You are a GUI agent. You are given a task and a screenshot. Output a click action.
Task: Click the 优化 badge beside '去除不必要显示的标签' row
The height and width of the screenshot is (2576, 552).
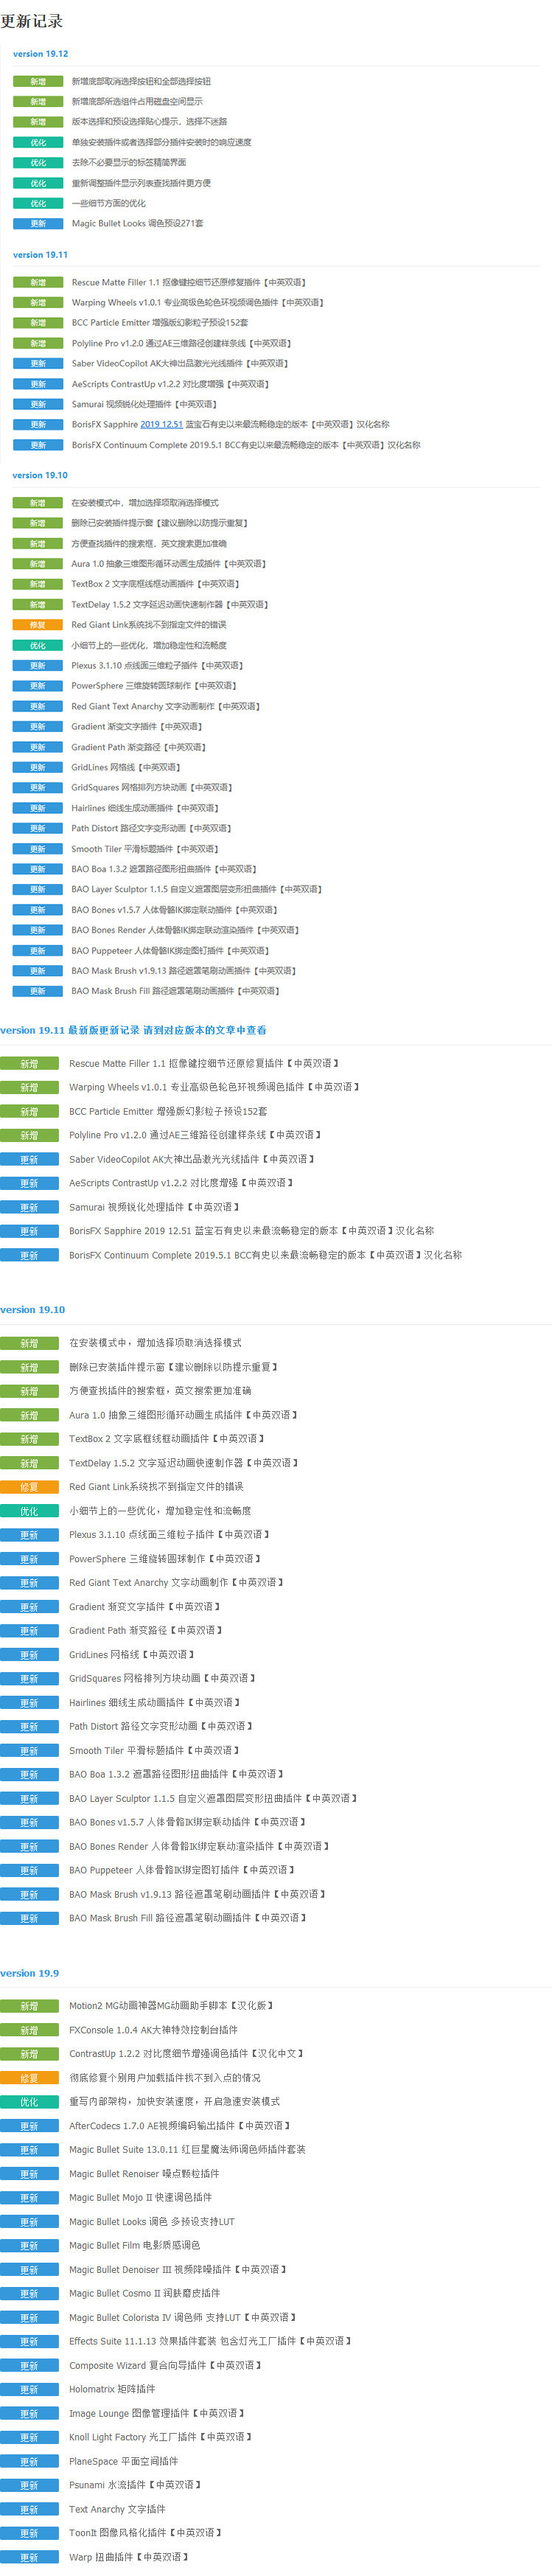38,162
